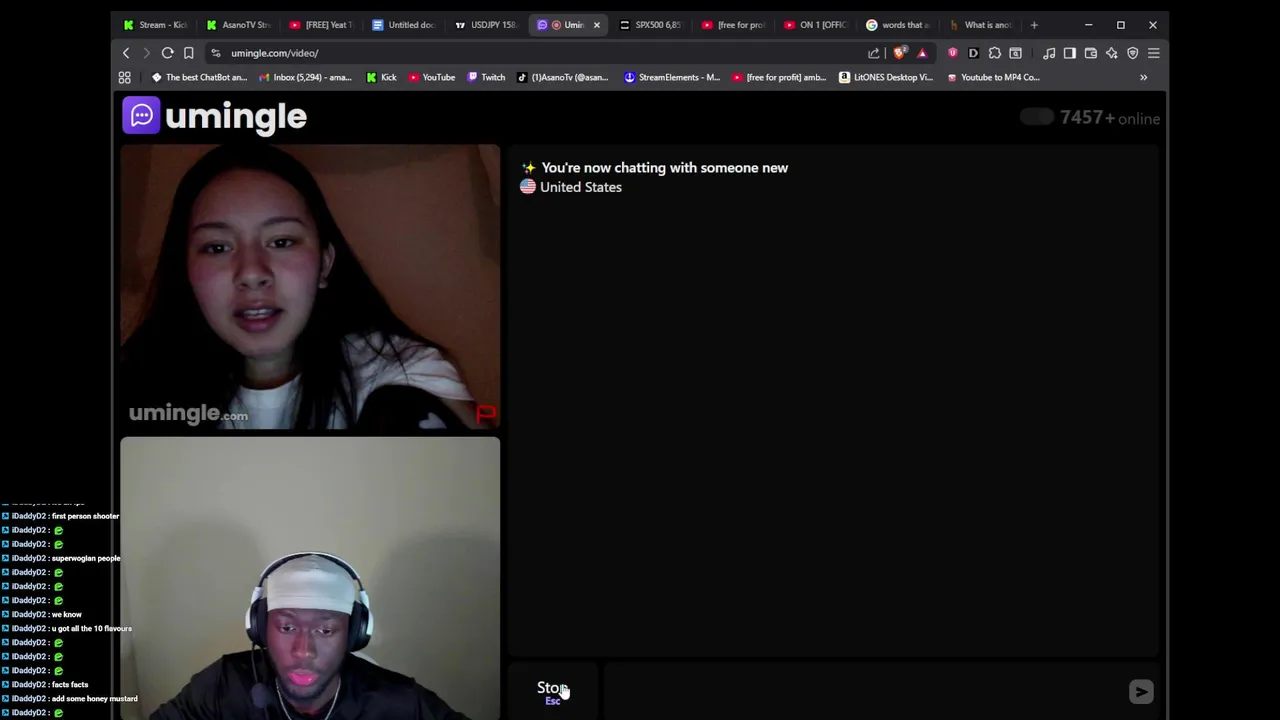This screenshot has width=1280, height=720.
Task: Report stranger using the red flag icon
Action: click(x=486, y=412)
